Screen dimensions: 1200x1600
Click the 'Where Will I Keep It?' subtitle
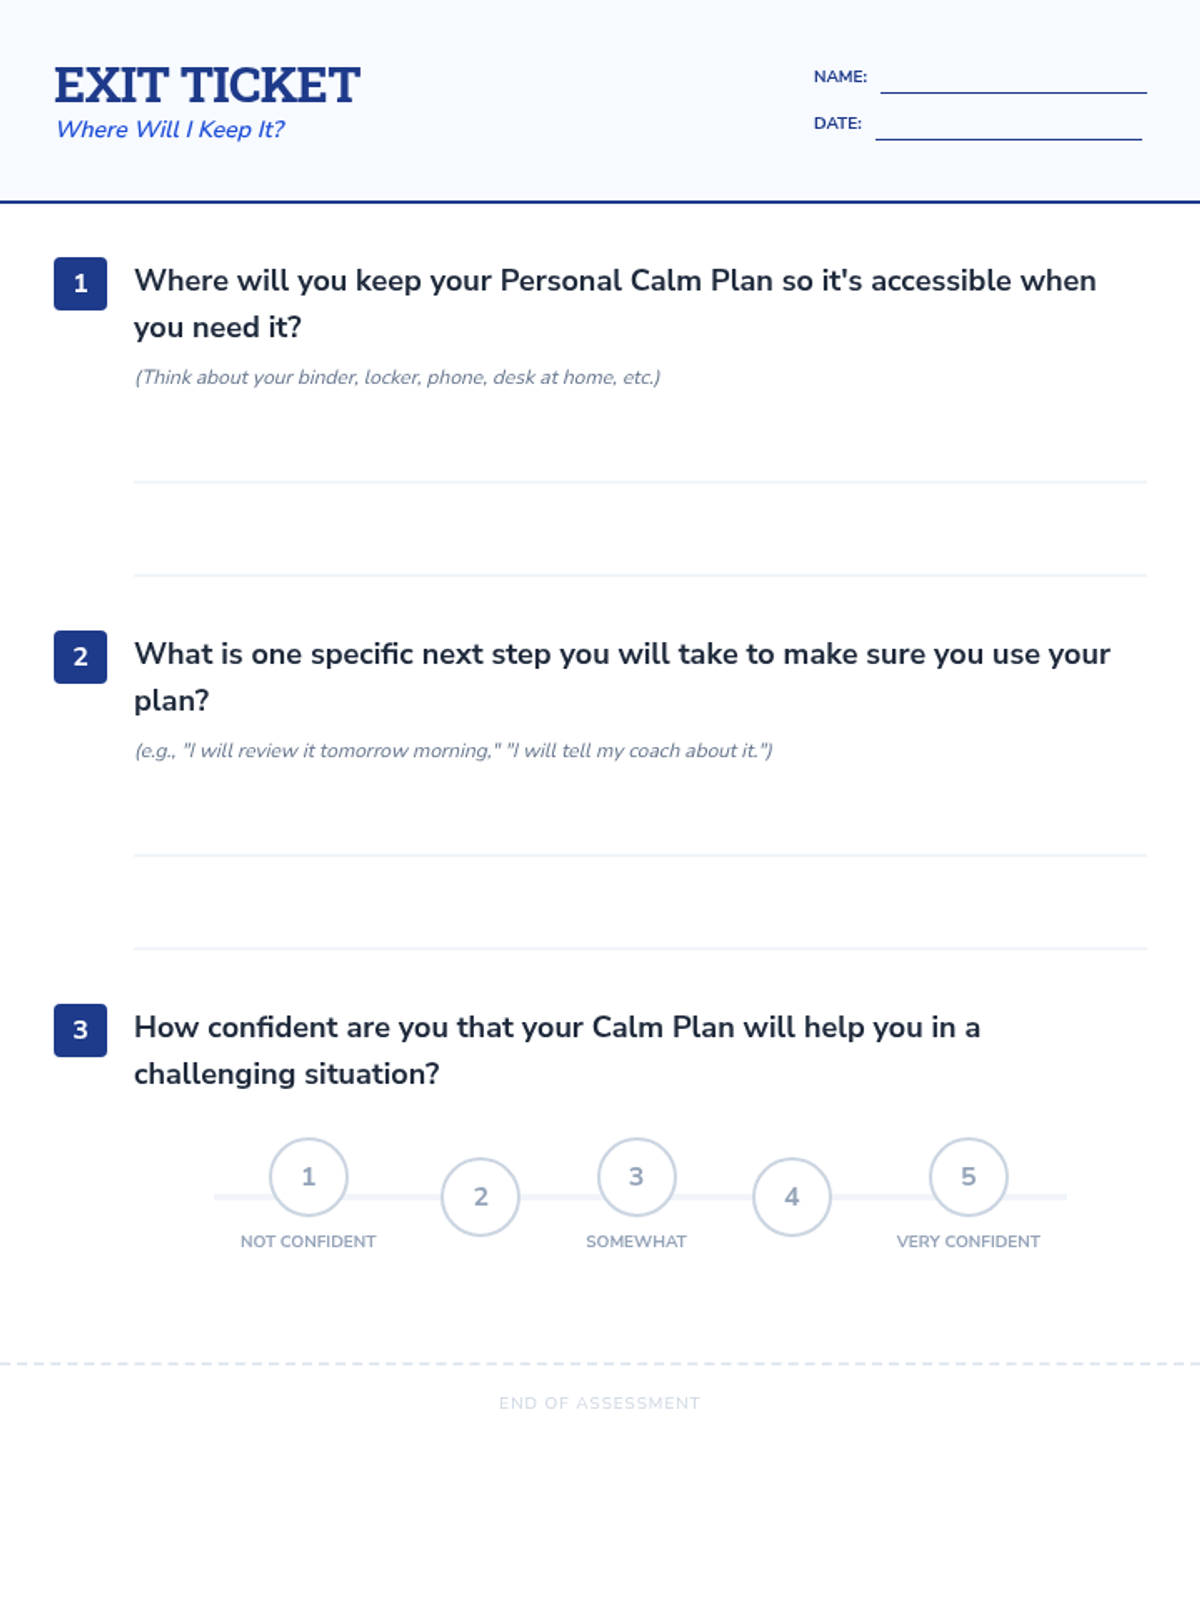pyautogui.click(x=170, y=129)
